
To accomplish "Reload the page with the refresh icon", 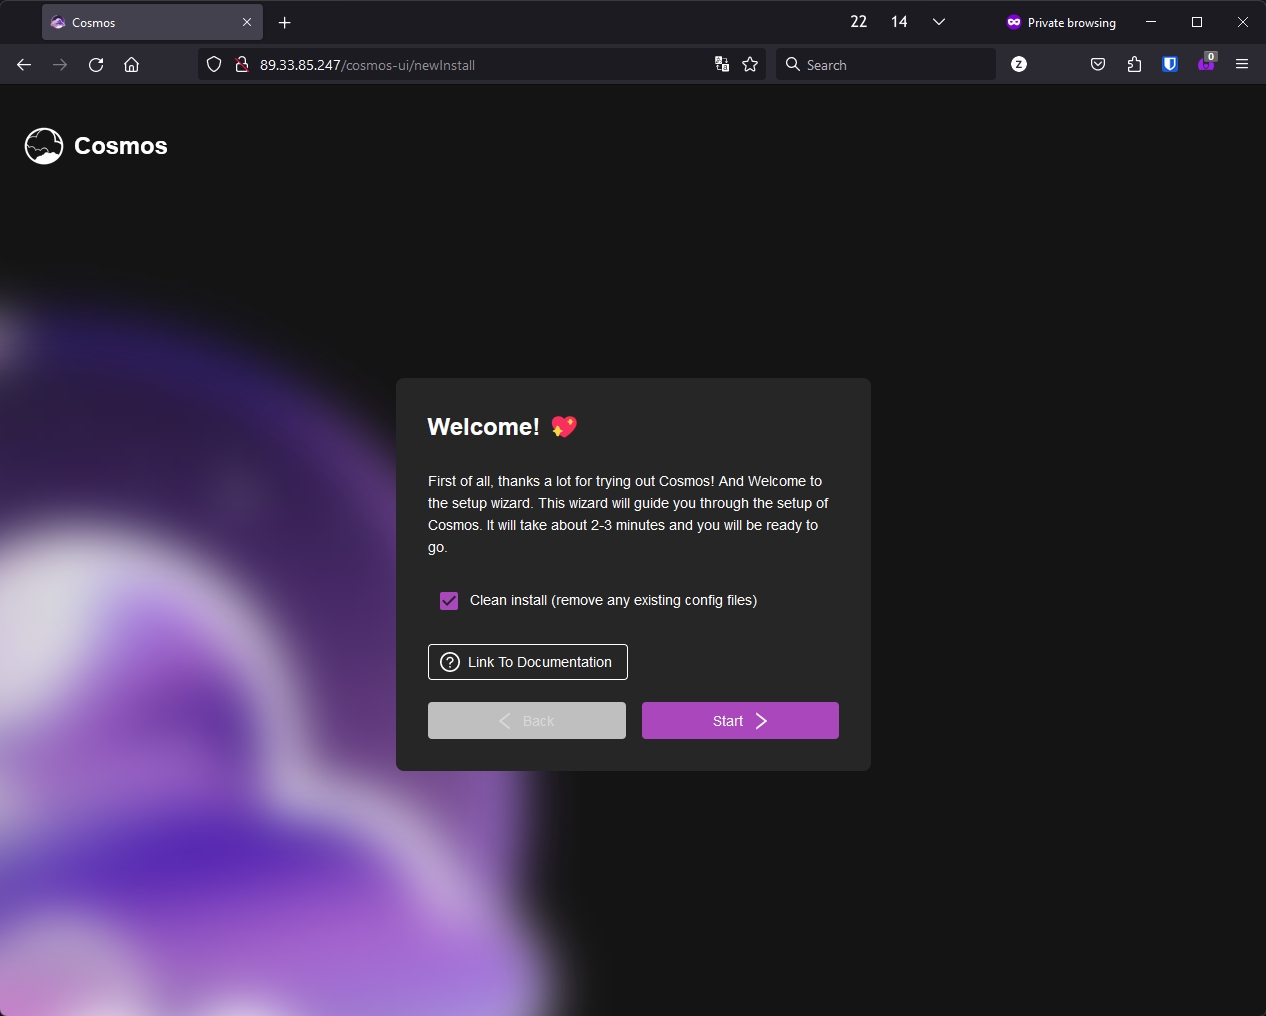I will tap(96, 65).
